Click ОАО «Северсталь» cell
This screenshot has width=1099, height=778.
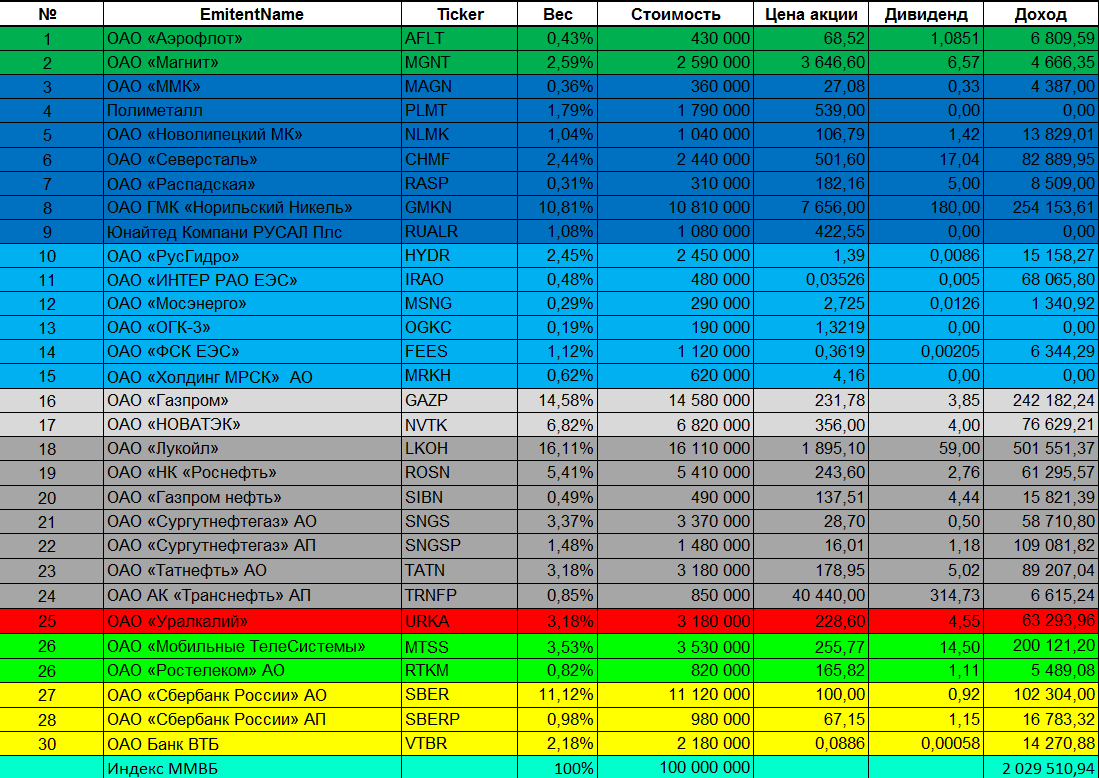coord(252,159)
